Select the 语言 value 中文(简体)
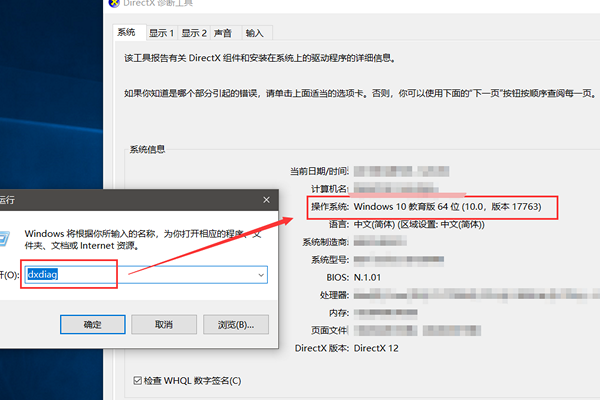 (419, 224)
